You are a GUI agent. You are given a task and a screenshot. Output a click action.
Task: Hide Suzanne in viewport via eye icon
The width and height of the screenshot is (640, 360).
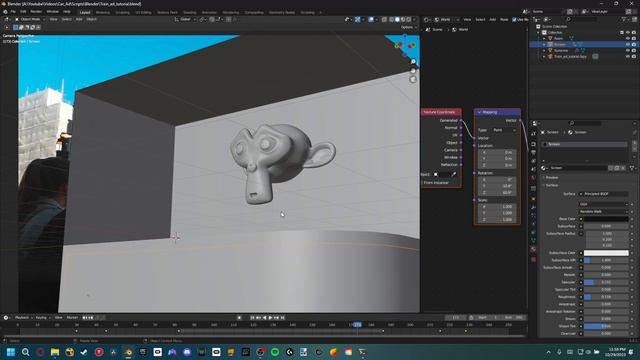(x=628, y=51)
